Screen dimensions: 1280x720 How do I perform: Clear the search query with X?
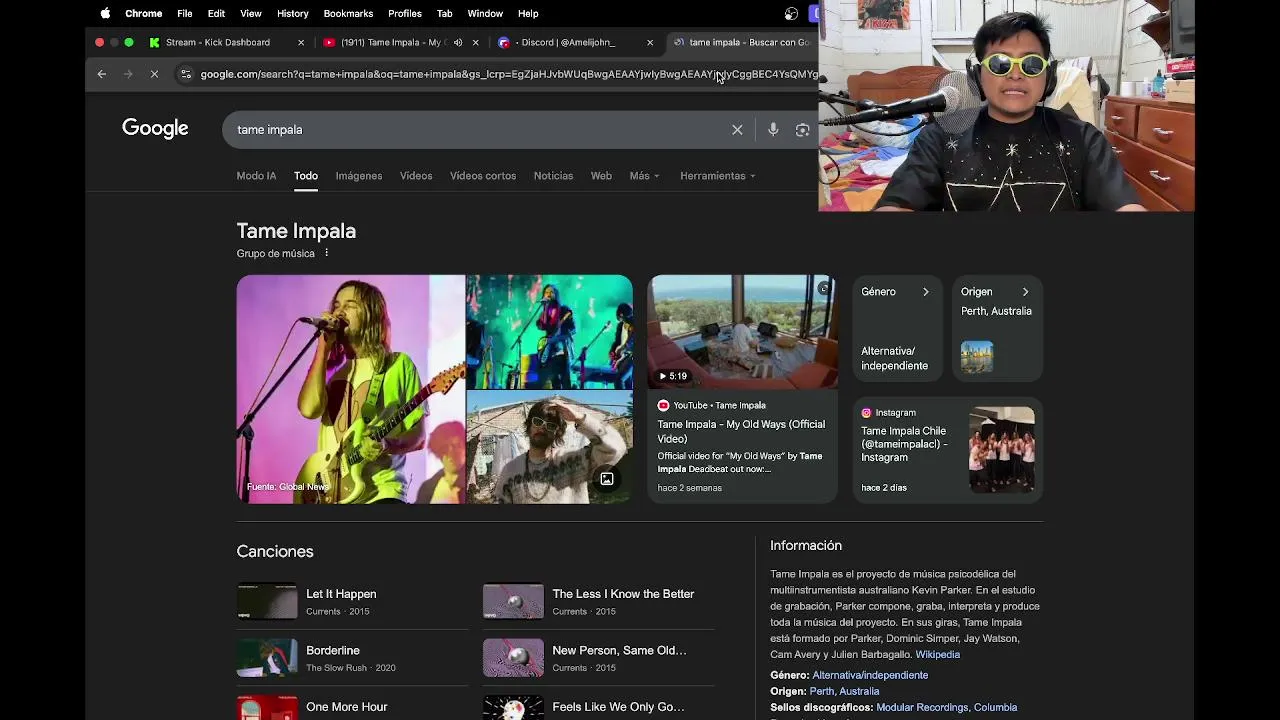click(737, 130)
